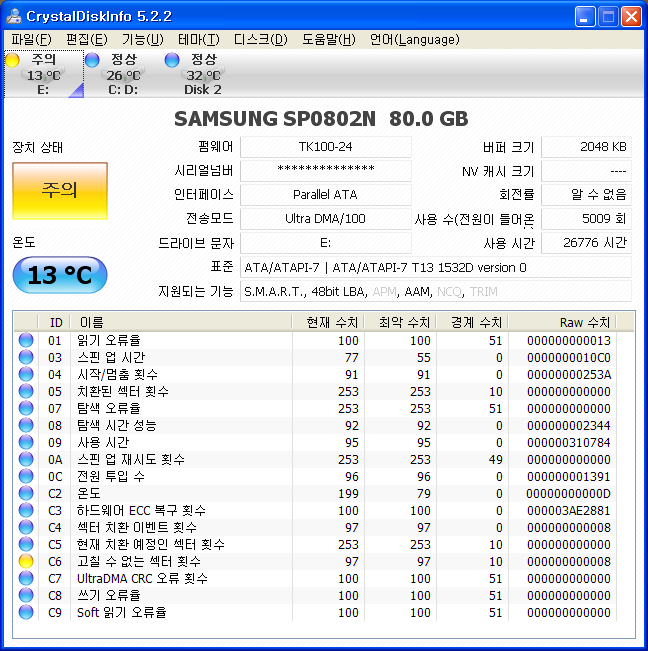Image resolution: width=648 pixels, height=651 pixels.
Task: Open the 편집(E) menu
Action: pyautogui.click(x=87, y=39)
